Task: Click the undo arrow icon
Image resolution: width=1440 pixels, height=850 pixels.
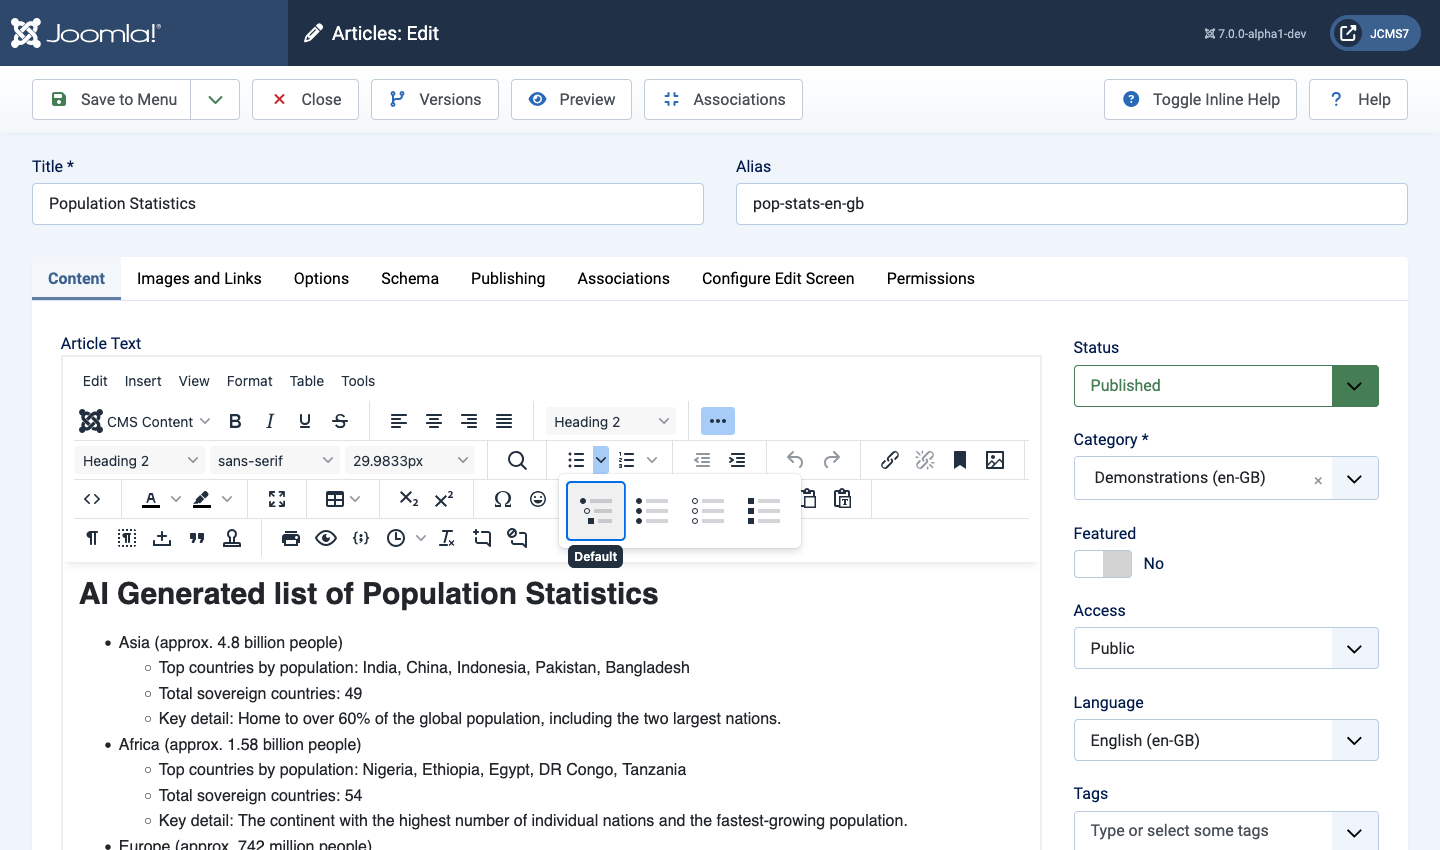Action: (795, 460)
